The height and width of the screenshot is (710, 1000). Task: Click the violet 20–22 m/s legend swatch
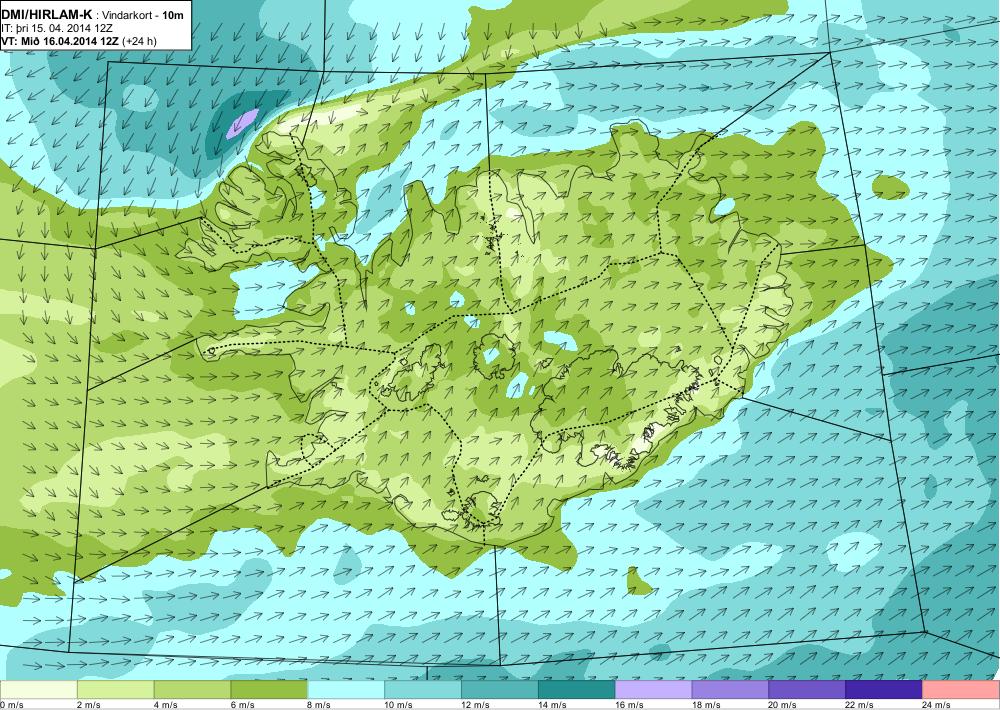[x=807, y=690]
